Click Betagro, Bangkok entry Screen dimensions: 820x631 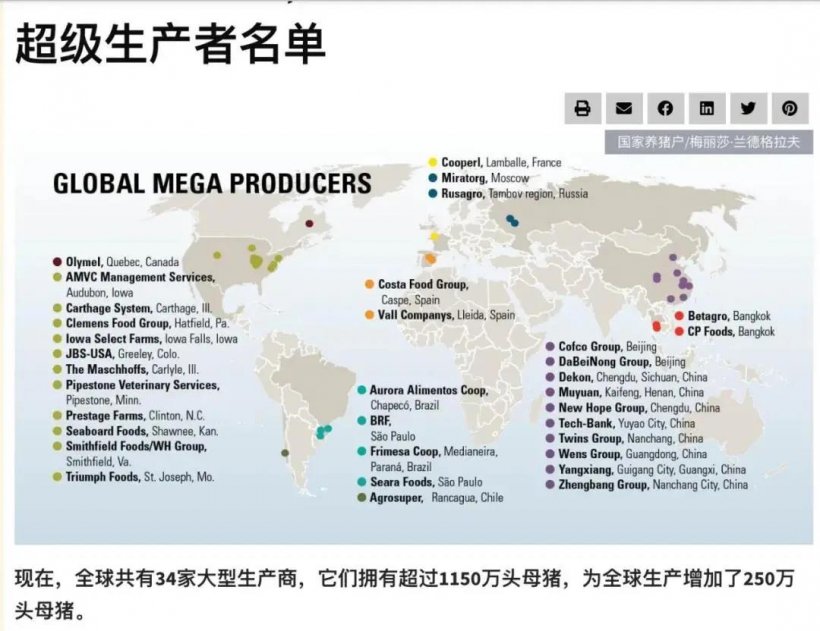(x=723, y=316)
